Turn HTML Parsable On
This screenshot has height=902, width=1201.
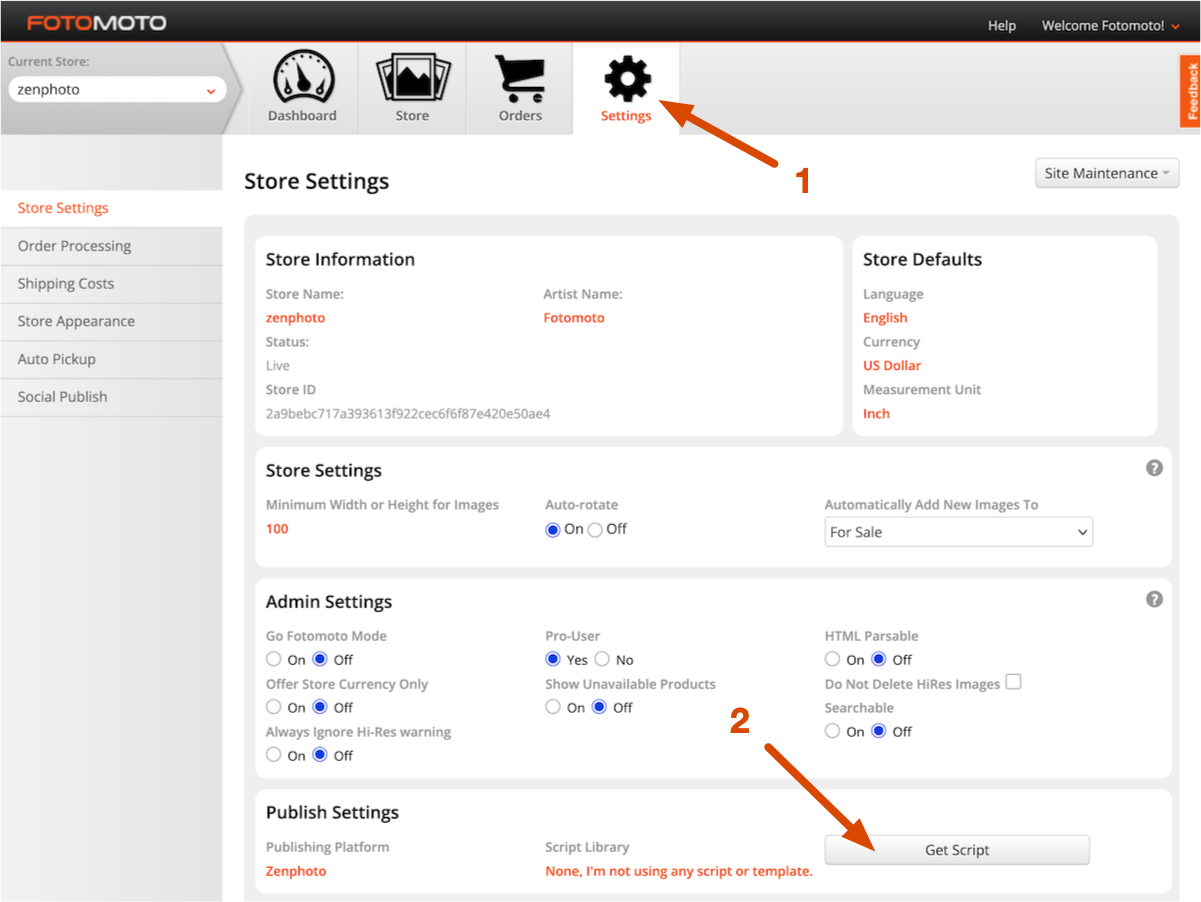pyautogui.click(x=832, y=659)
